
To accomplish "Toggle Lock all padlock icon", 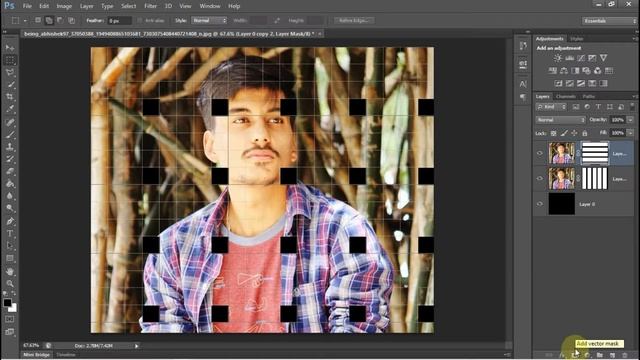I will point(584,133).
